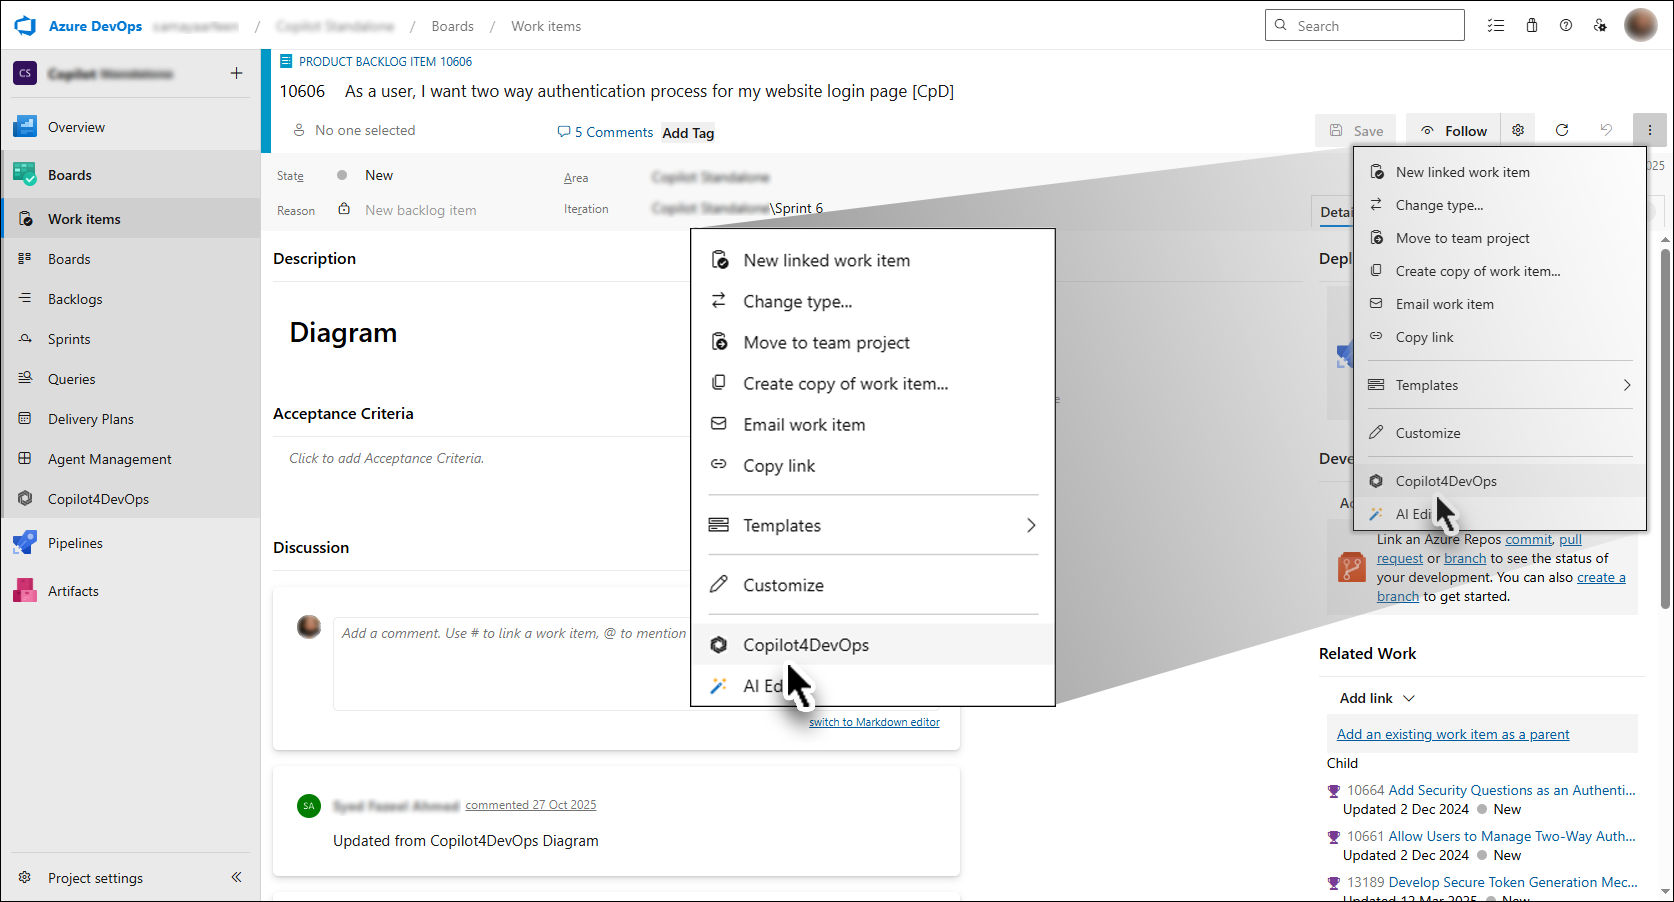1674x902 pixels.
Task: Click the plus icon beside the project name
Action: coord(236,73)
